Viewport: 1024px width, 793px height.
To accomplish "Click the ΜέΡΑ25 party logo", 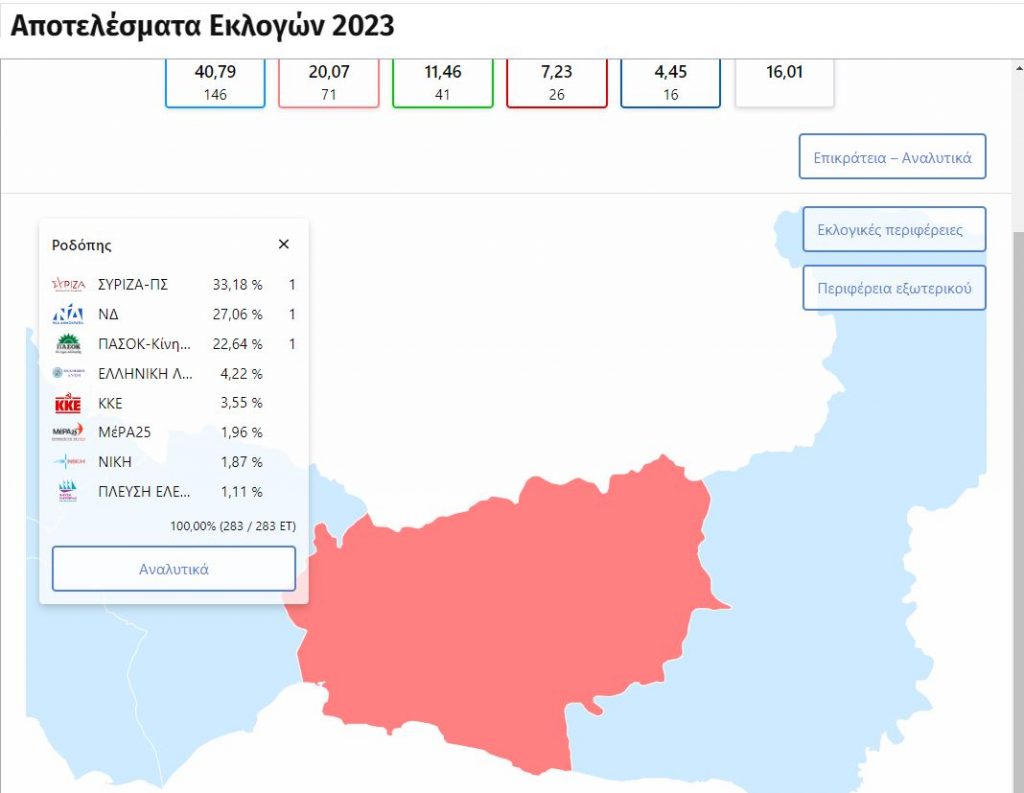I will click(68, 432).
